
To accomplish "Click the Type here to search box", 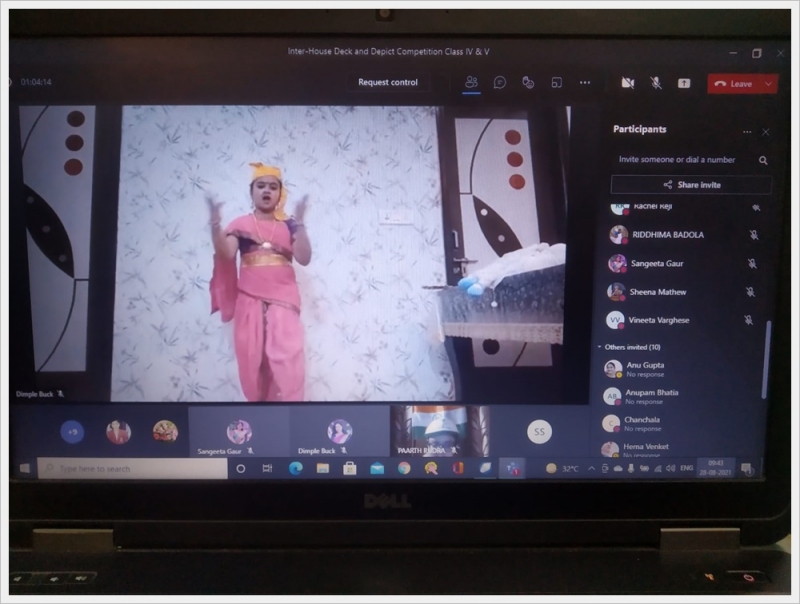I will pyautogui.click(x=133, y=468).
